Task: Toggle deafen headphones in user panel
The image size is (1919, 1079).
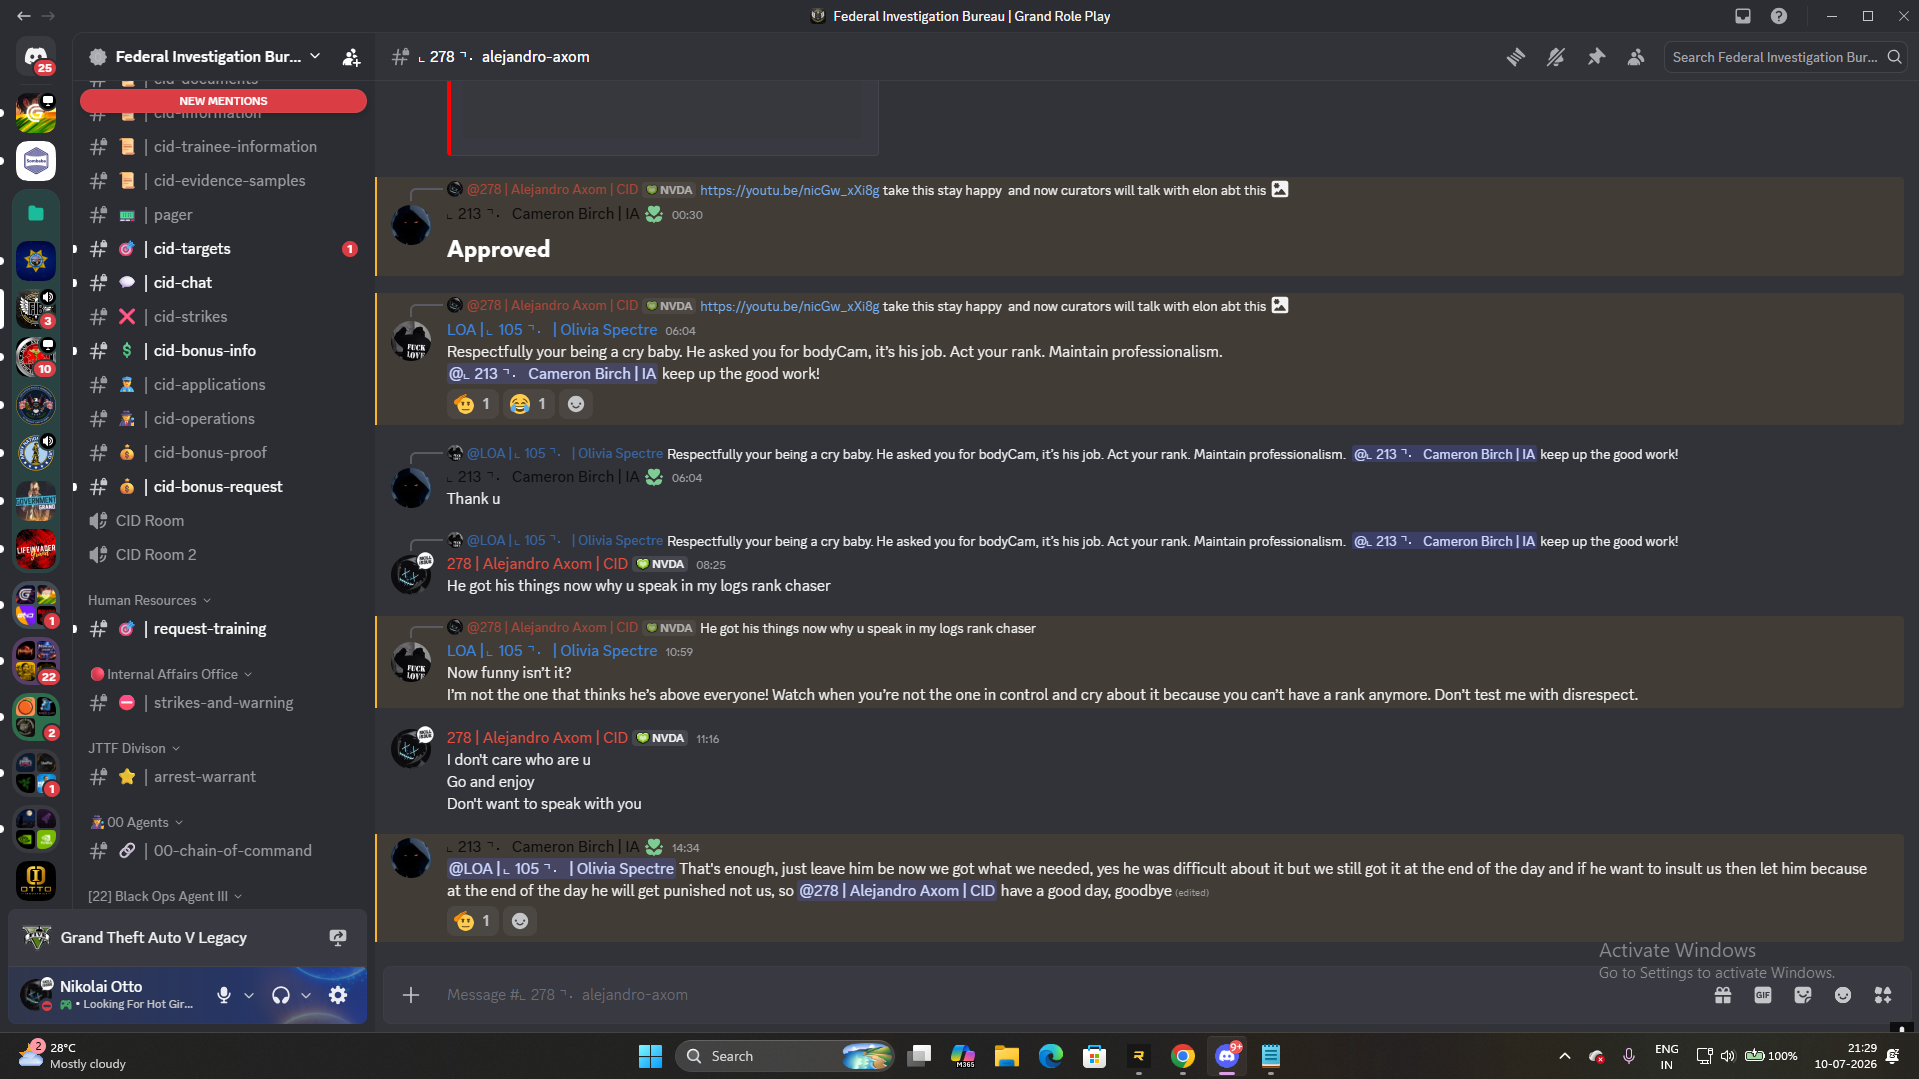Action: click(x=281, y=995)
